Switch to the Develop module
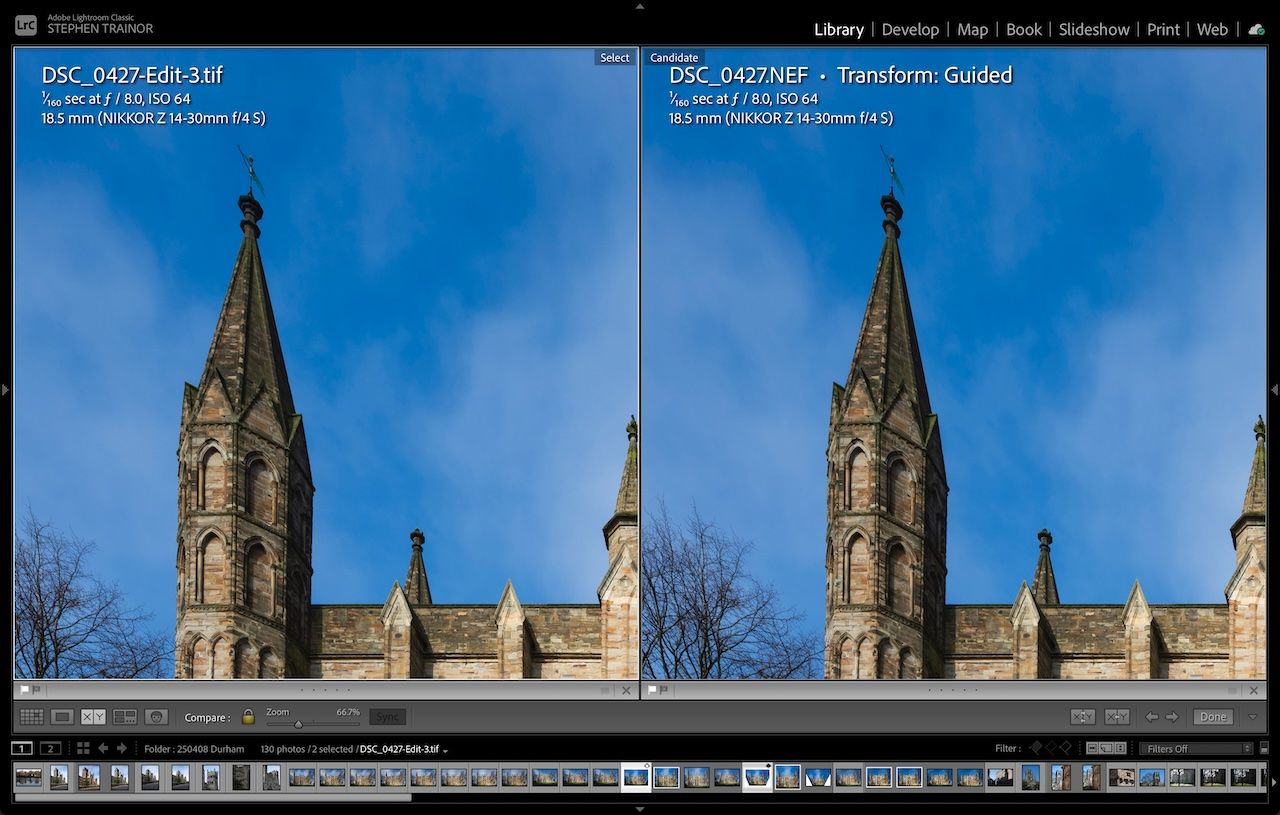The image size is (1280, 815). click(910, 29)
